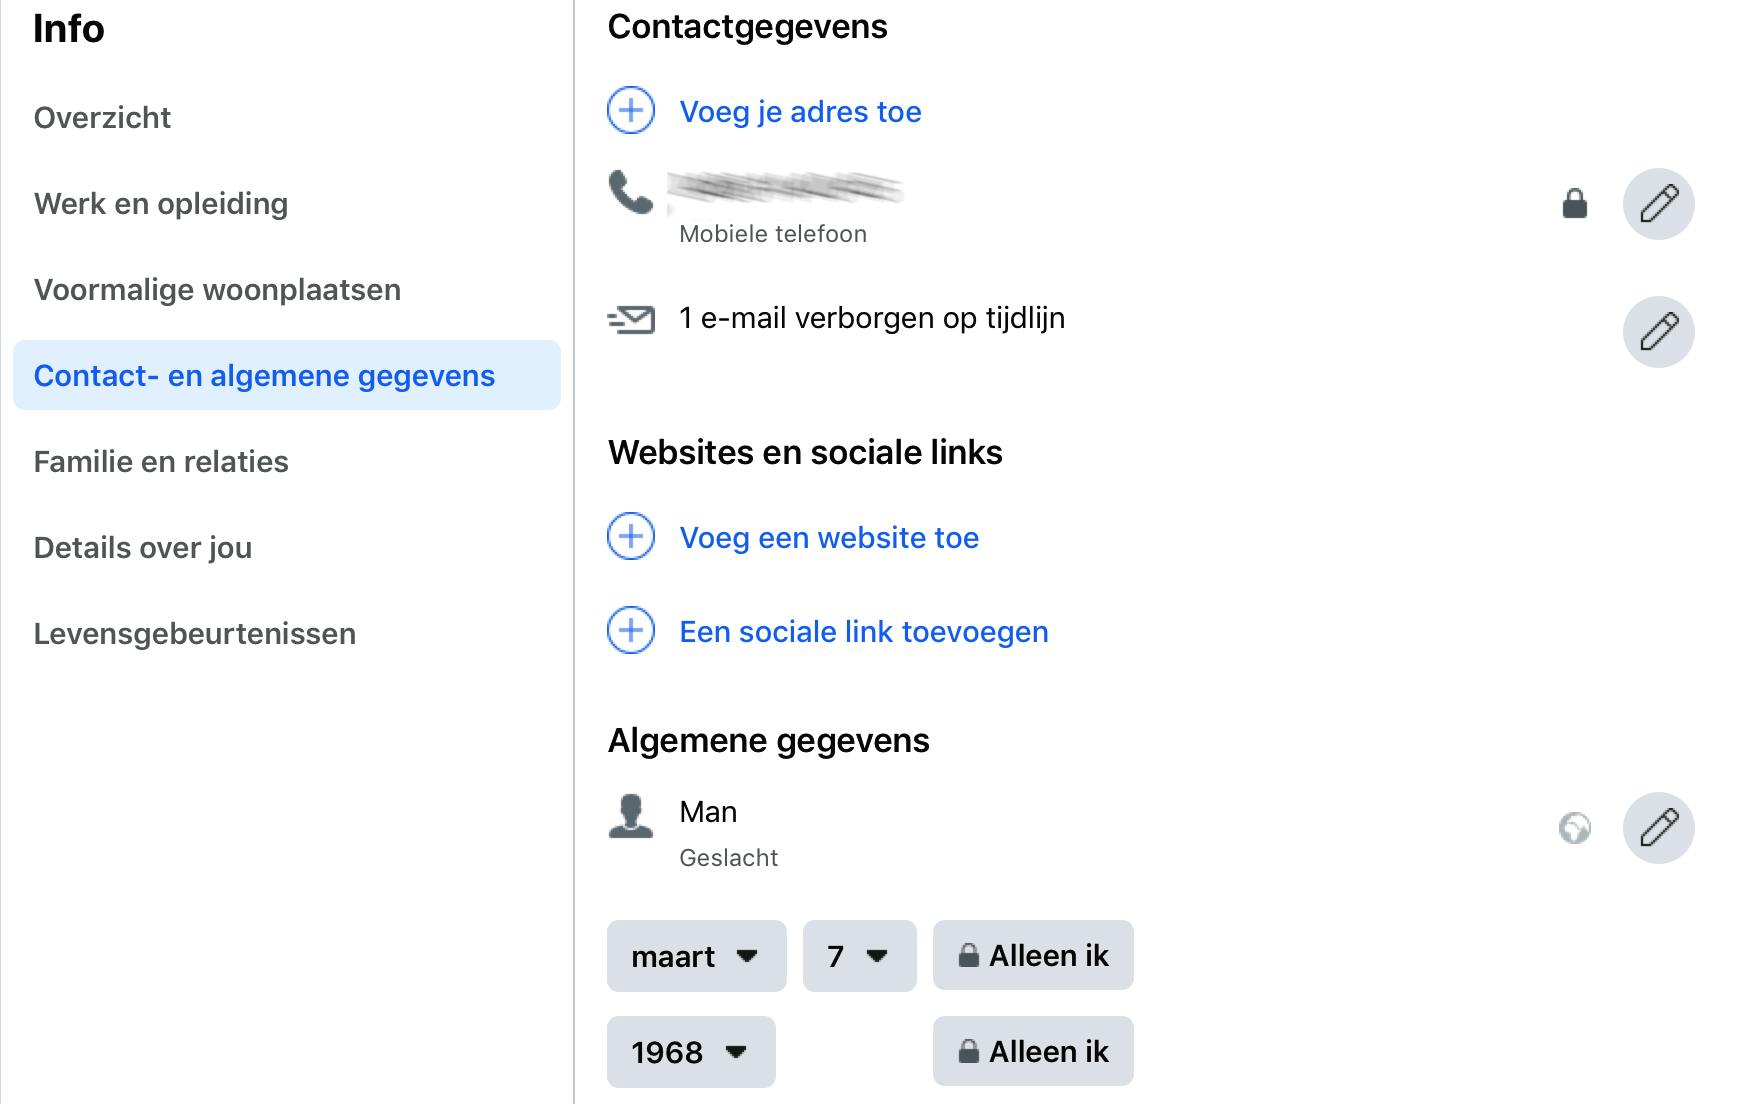Click the Voeg je adres toe link

[800, 112]
